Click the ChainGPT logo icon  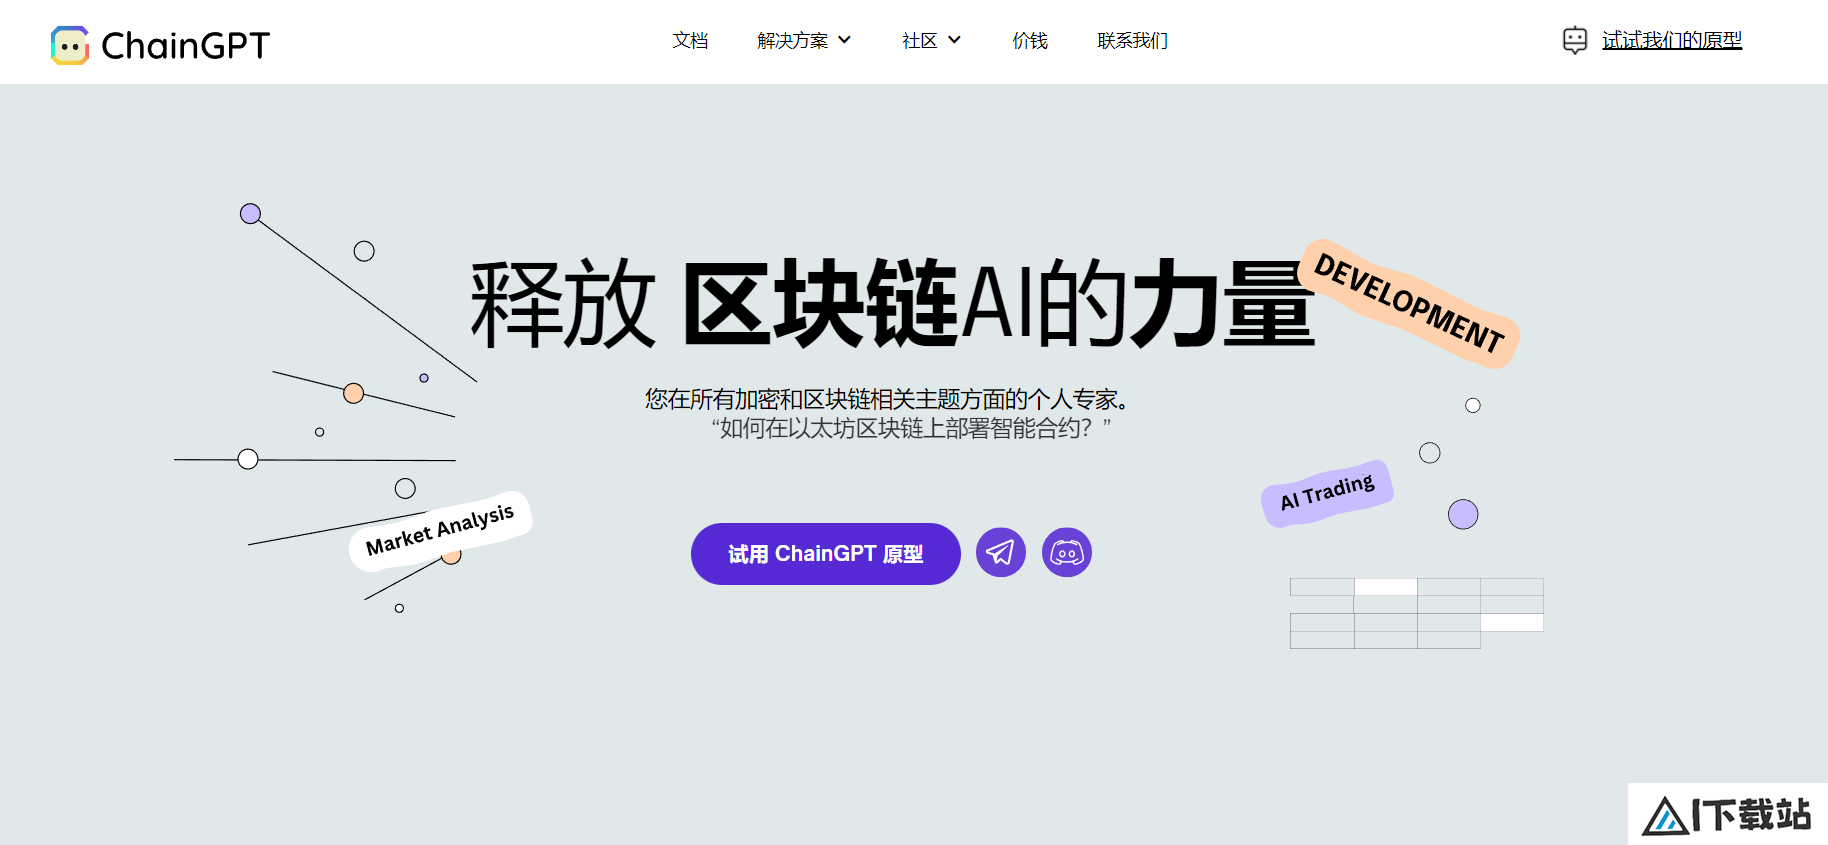click(70, 45)
